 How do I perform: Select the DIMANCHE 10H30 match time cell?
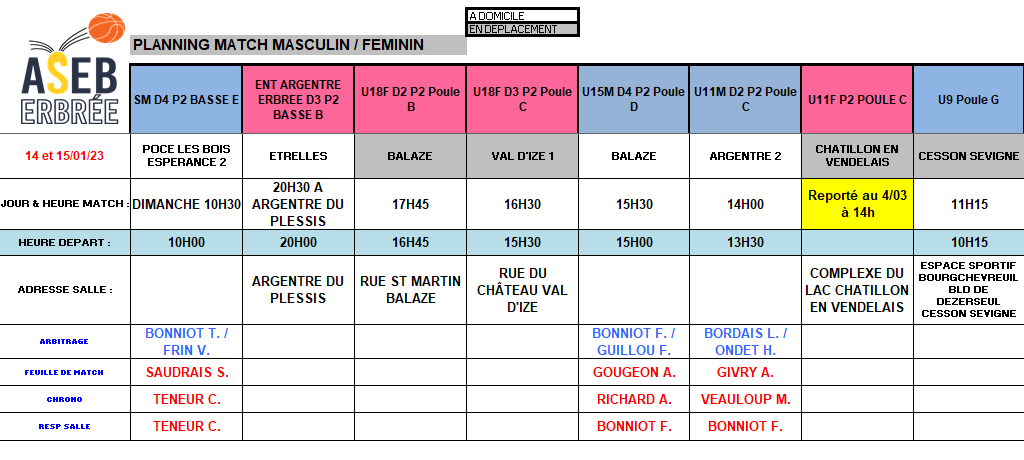pos(186,203)
